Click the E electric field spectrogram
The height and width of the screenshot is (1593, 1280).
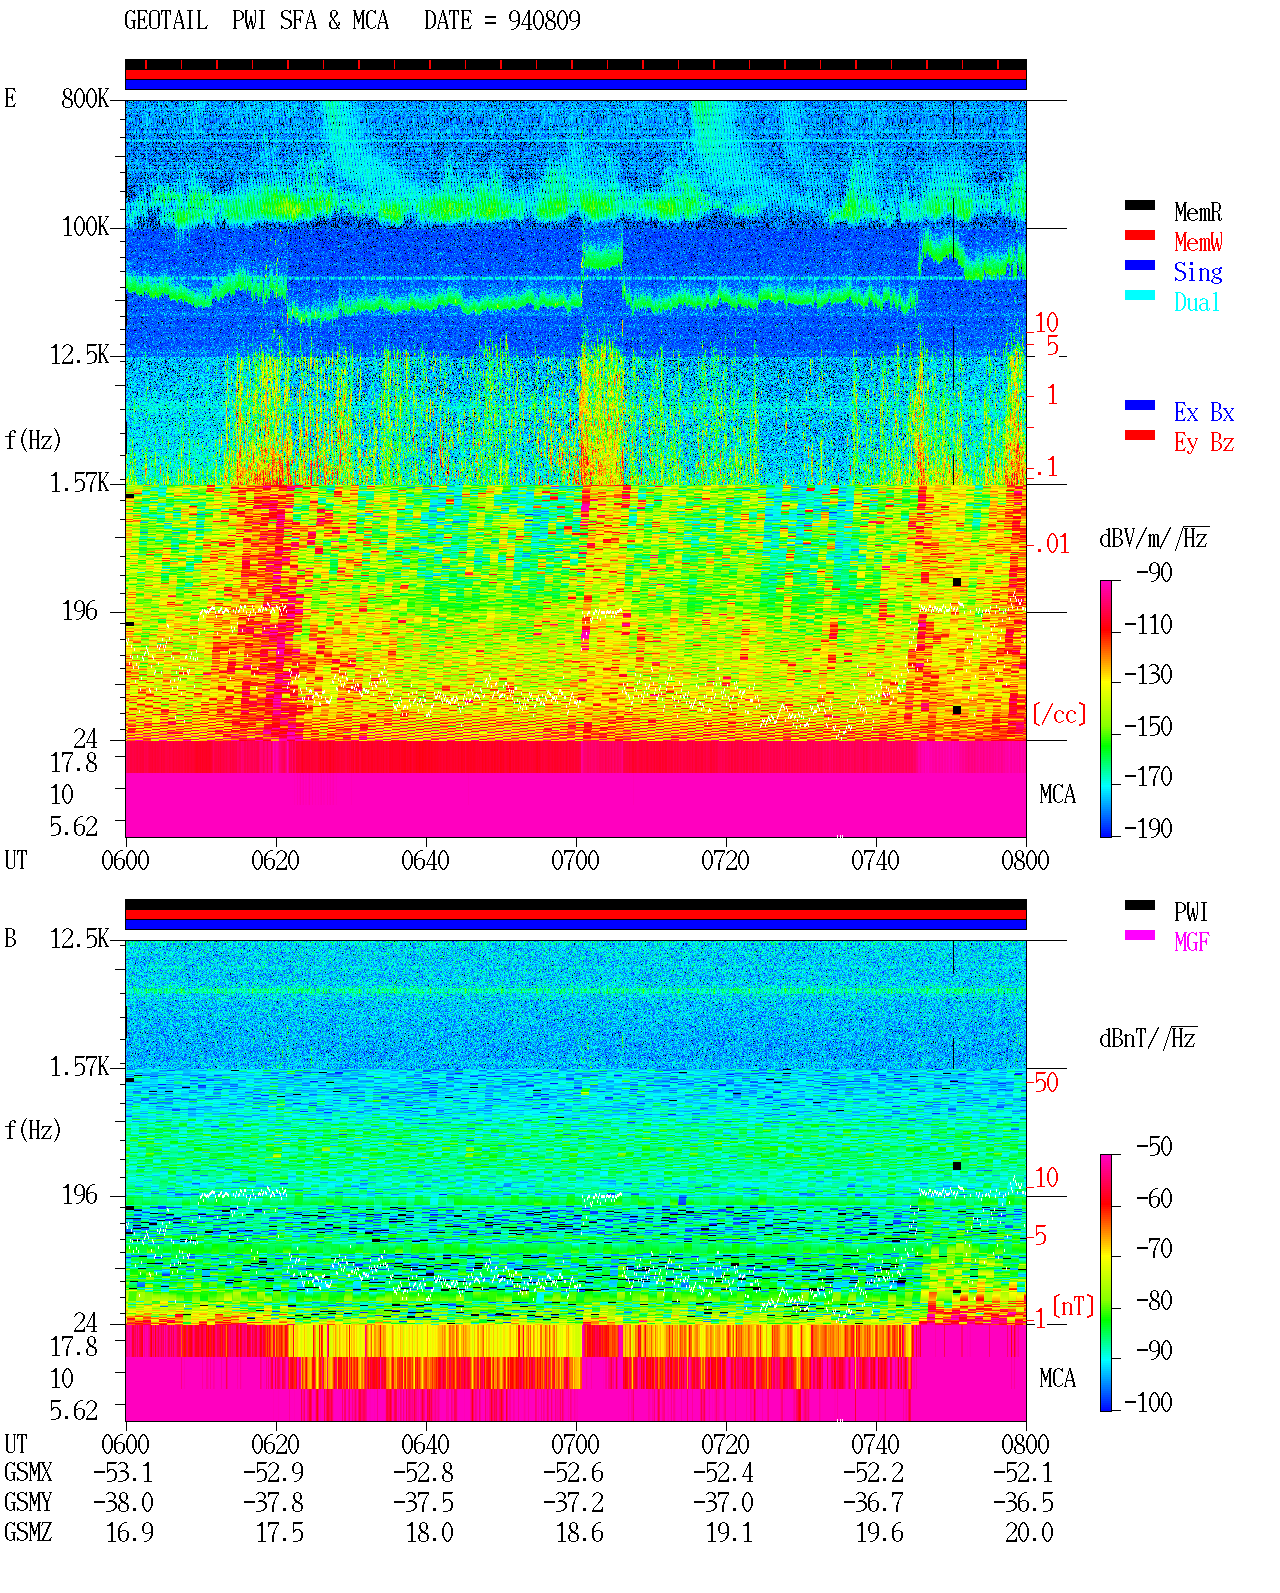[576, 468]
